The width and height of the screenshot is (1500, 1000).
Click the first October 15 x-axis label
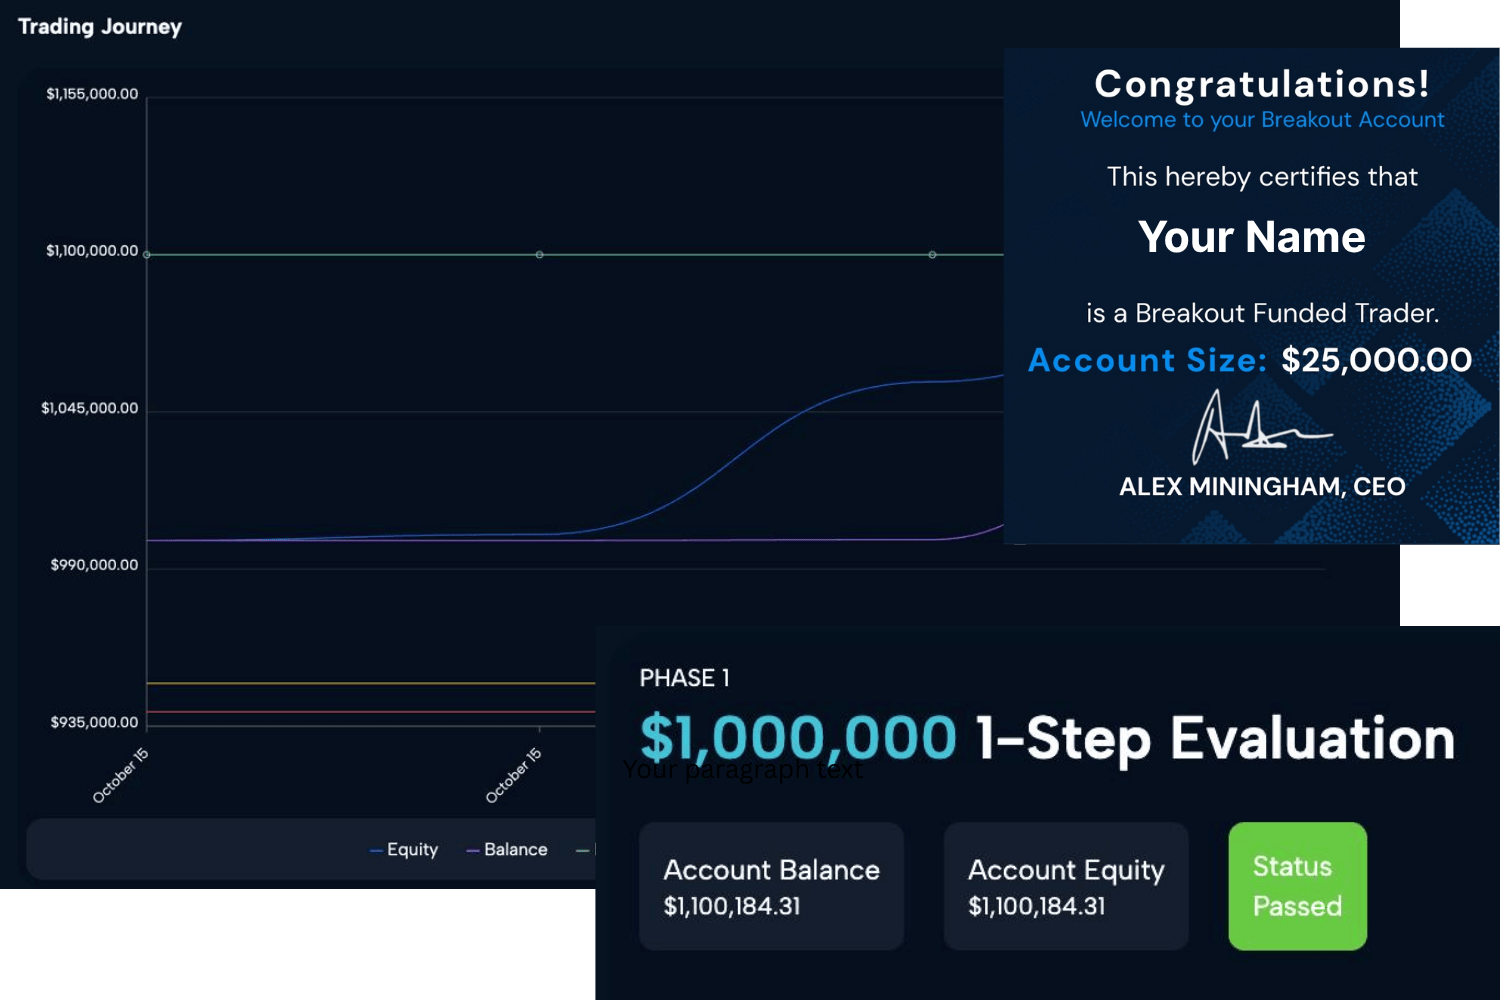click(x=120, y=775)
